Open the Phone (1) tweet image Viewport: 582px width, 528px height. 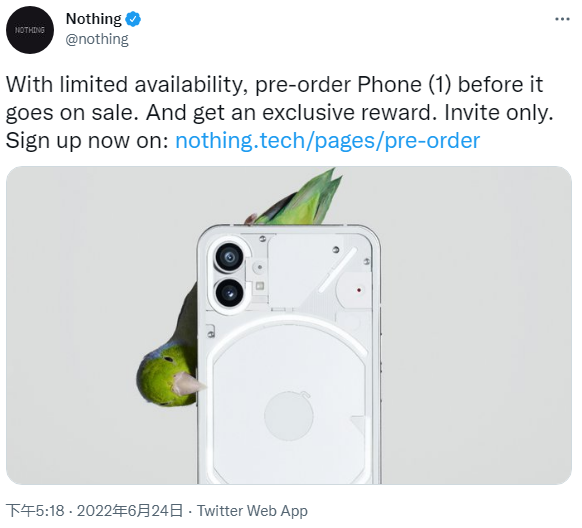pyautogui.click(x=289, y=325)
